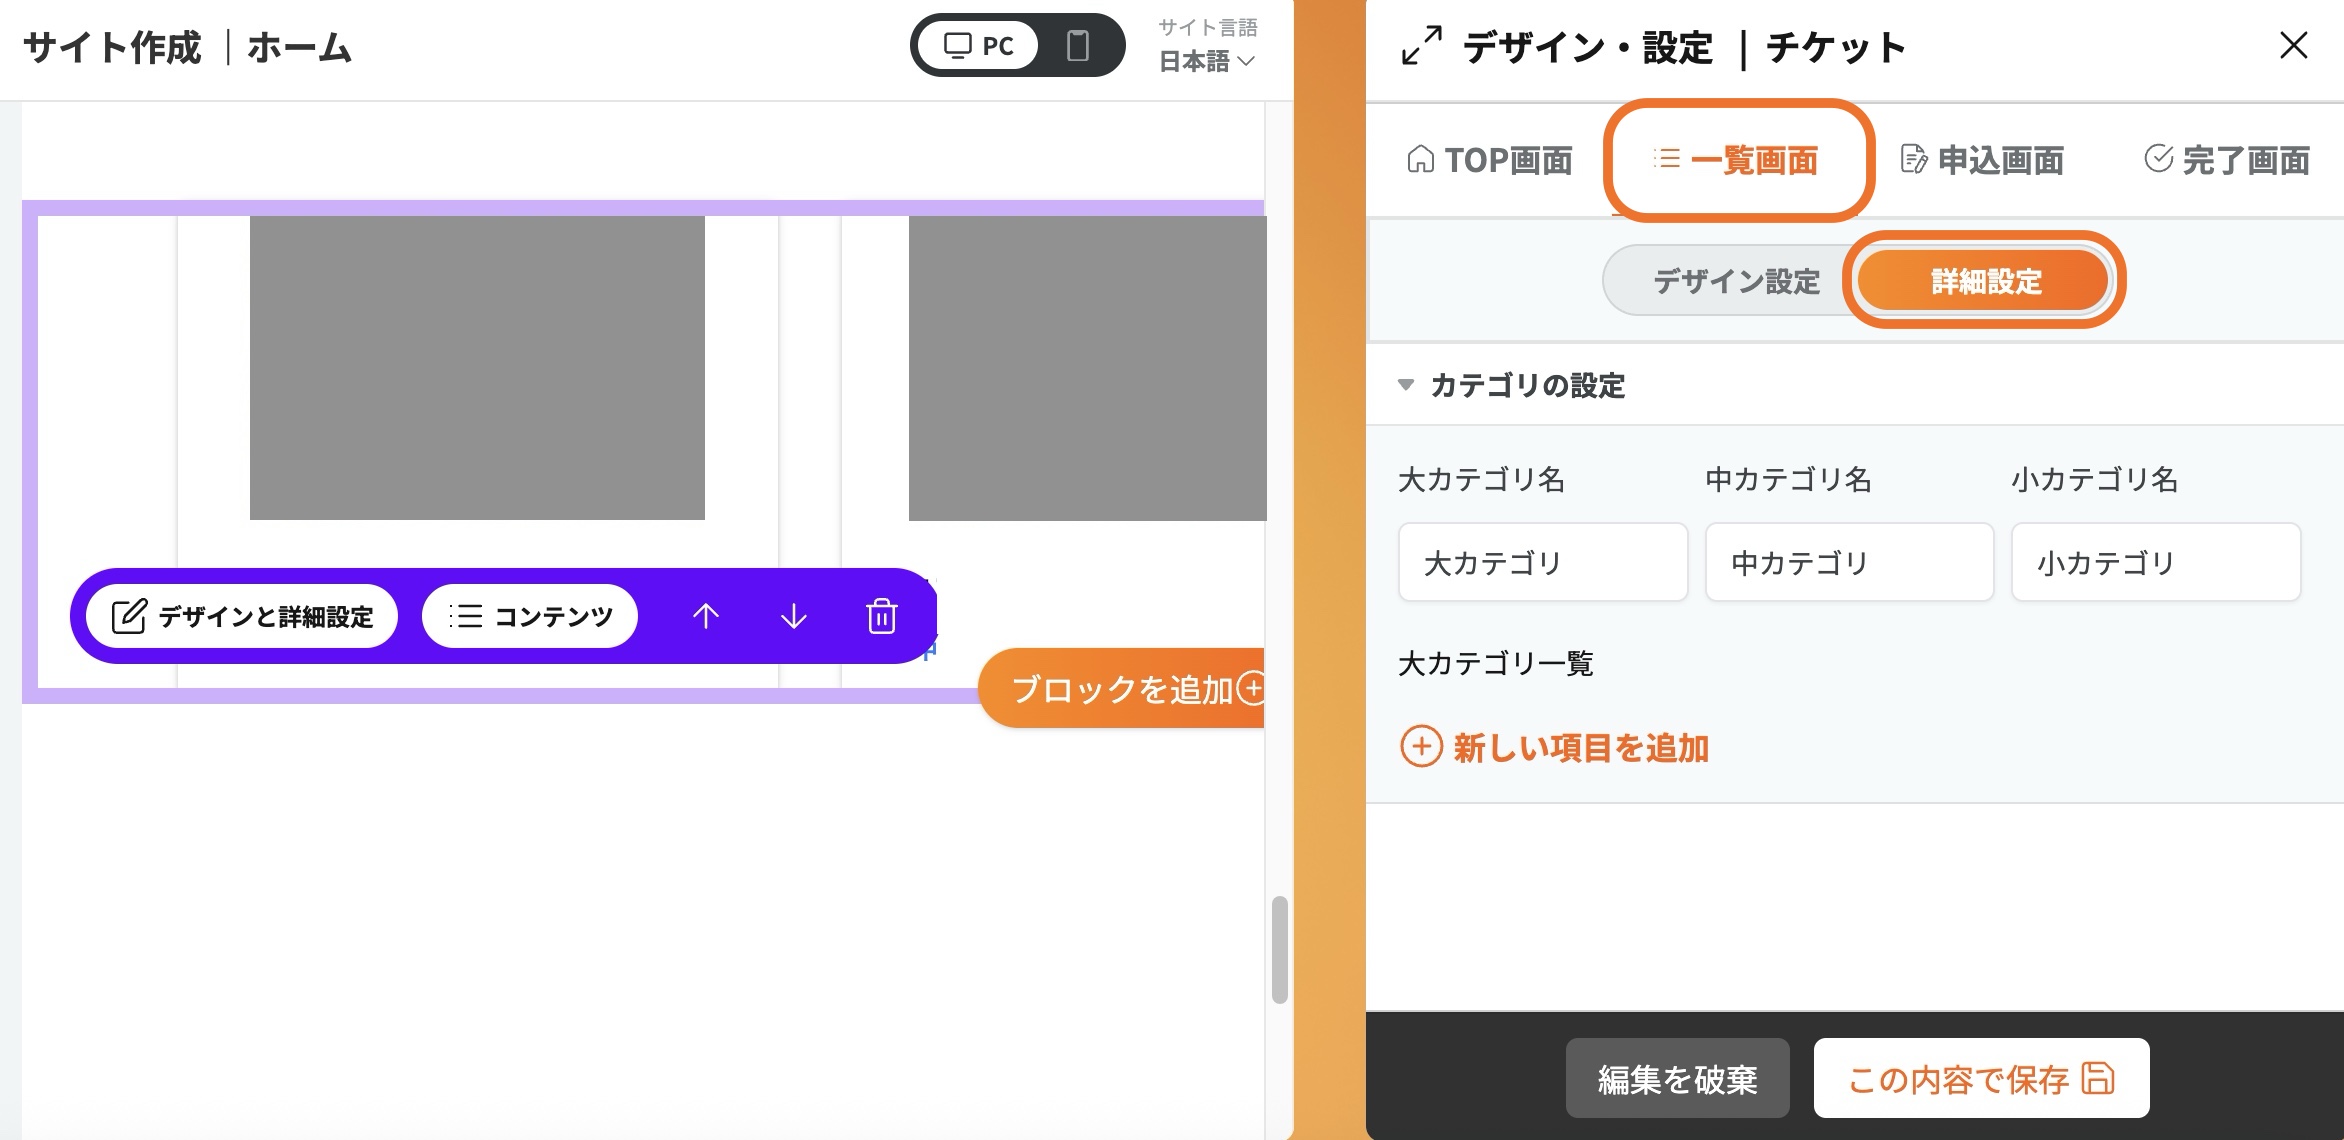
Task: Click the preview vertical scrollbar
Action: [1279, 948]
